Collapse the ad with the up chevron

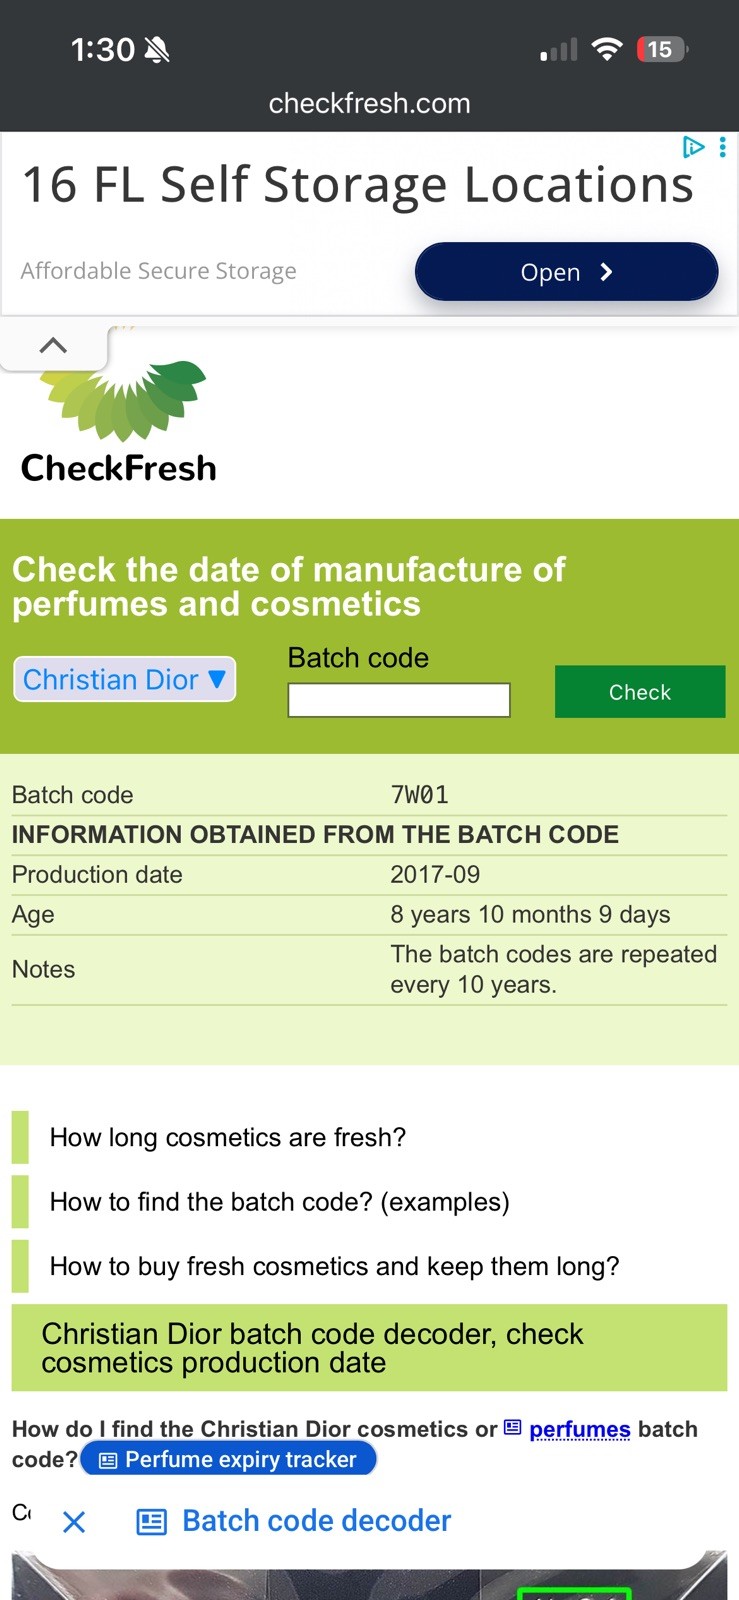tap(53, 346)
